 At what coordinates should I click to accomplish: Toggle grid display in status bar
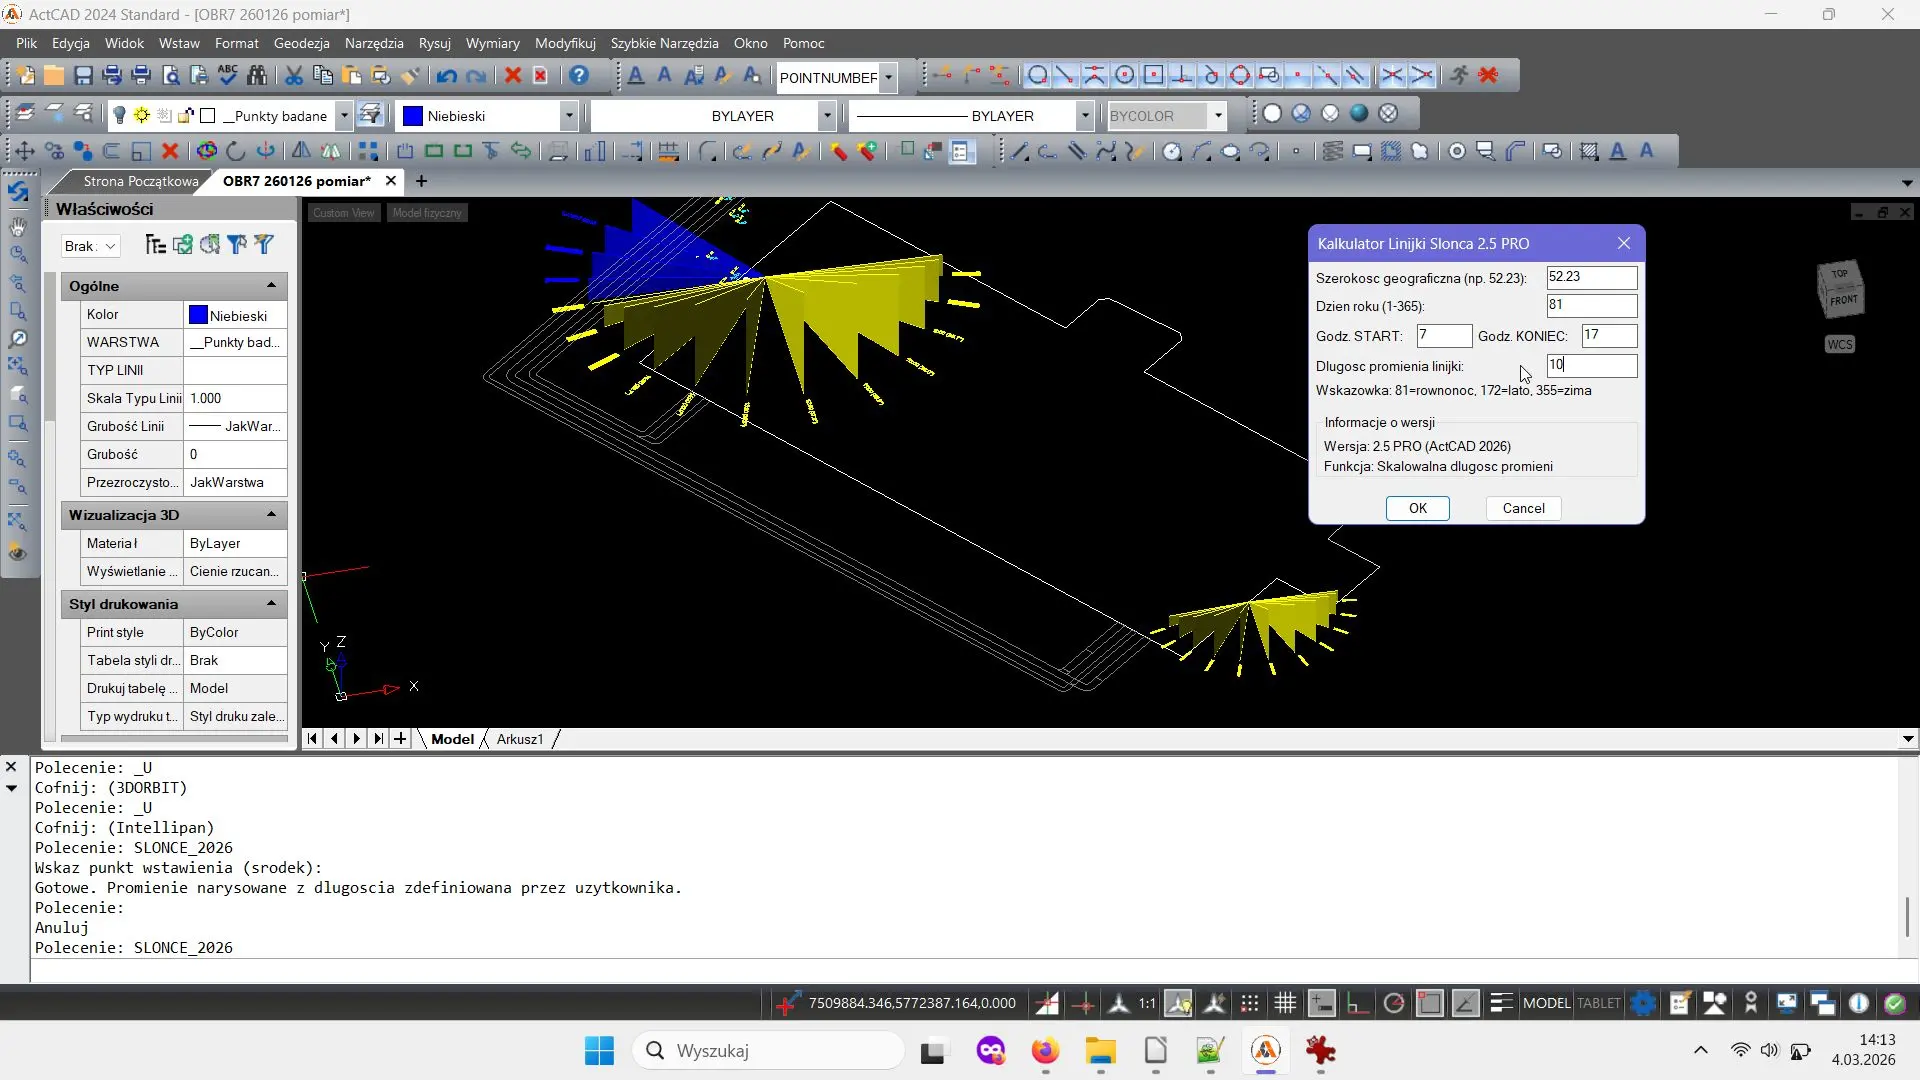coord(1285,1003)
